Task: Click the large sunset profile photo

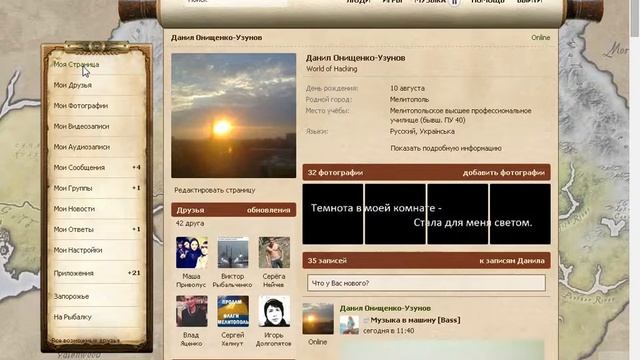Action: click(x=233, y=116)
